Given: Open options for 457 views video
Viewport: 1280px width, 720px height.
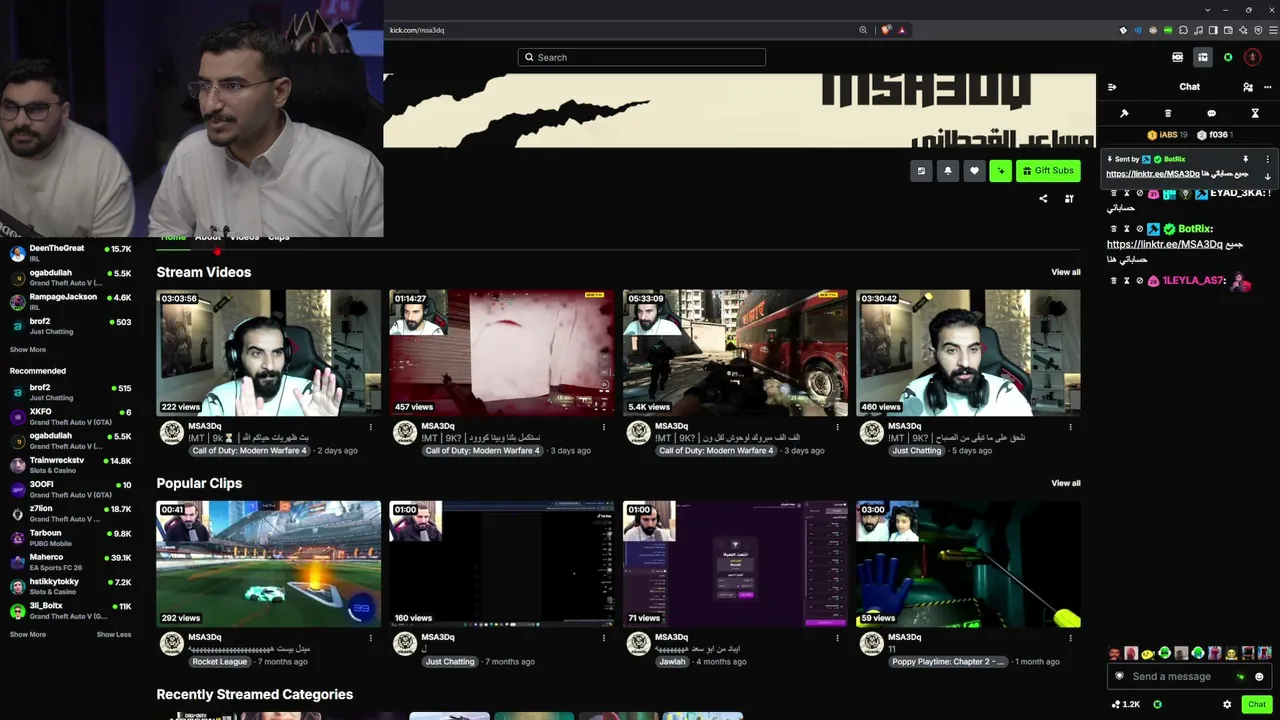Looking at the screenshot, I should (x=604, y=427).
